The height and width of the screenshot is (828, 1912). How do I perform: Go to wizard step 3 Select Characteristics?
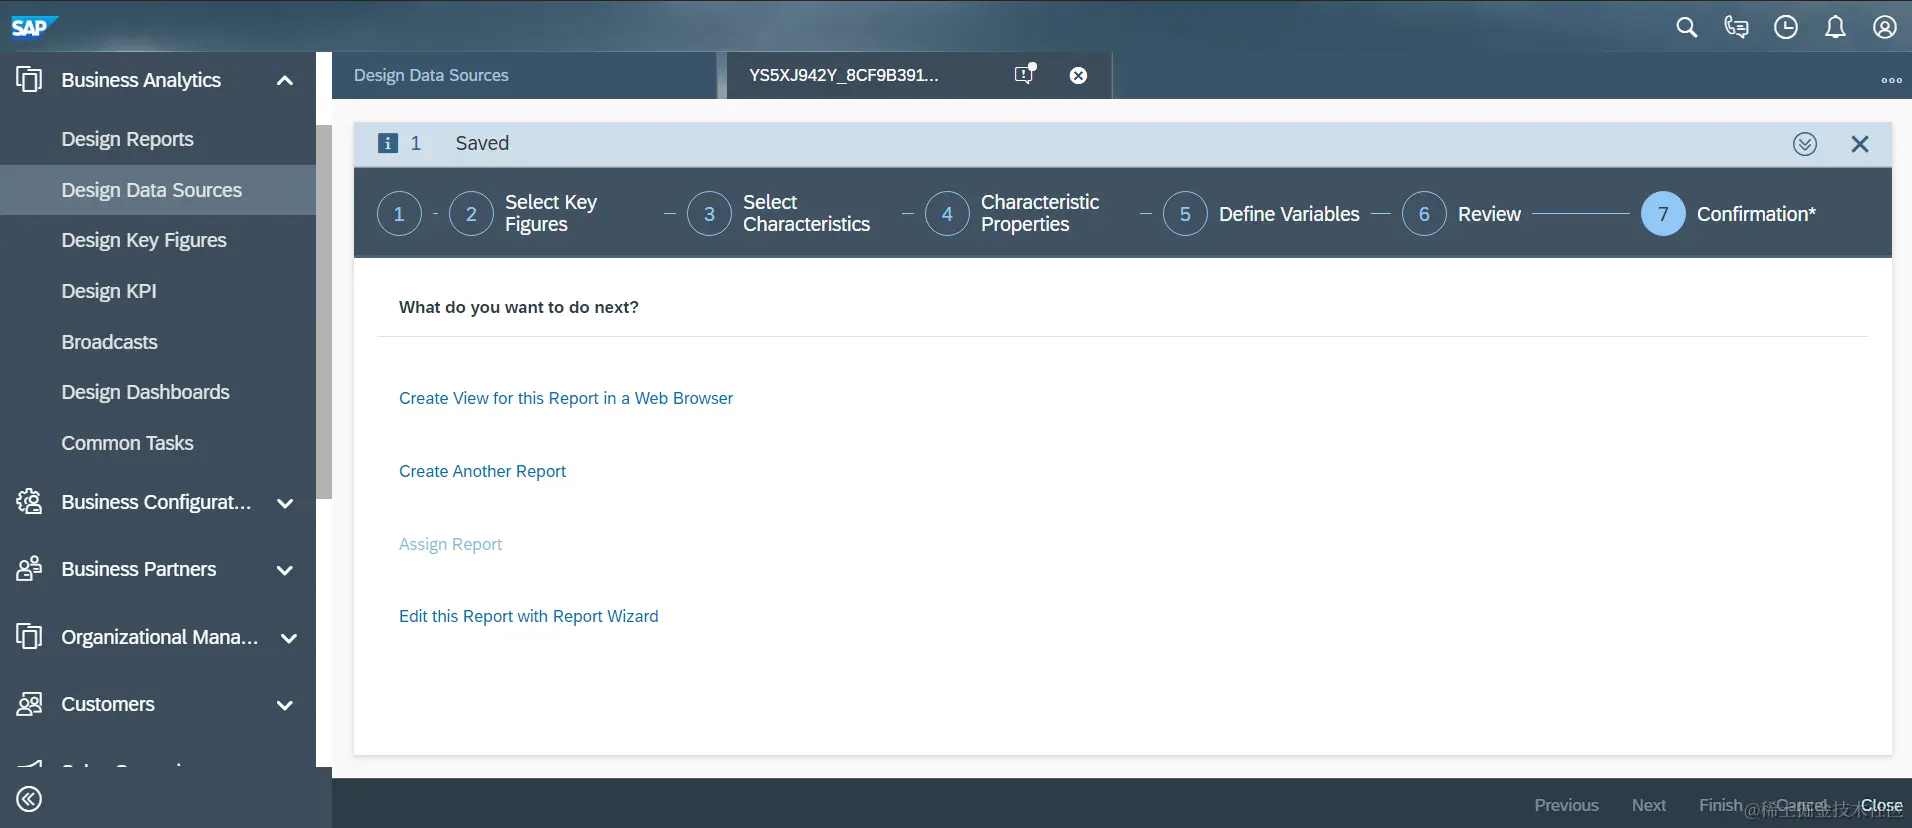click(x=709, y=214)
